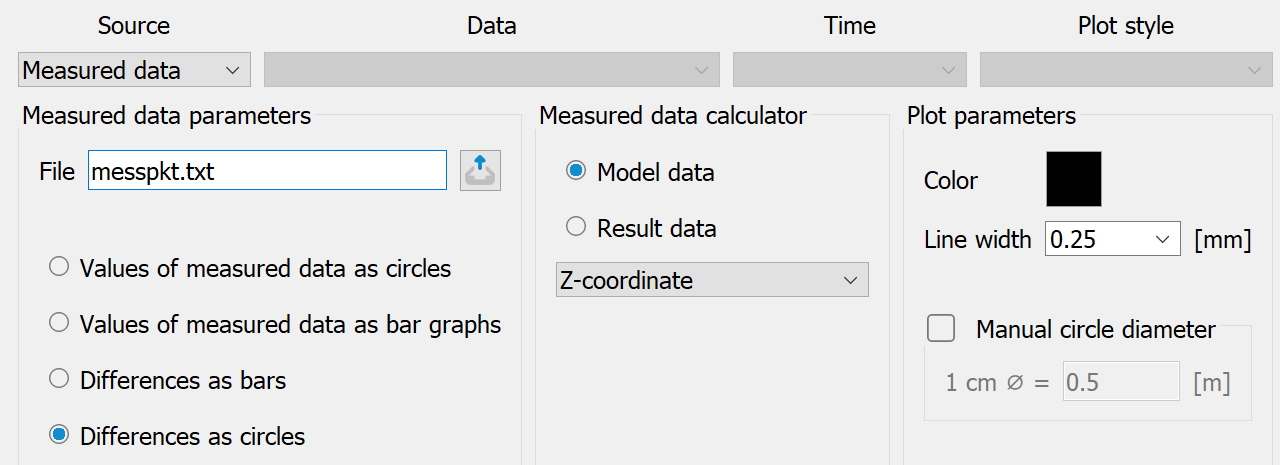The image size is (1280, 465).
Task: Click into the File input field messpkt.txt
Action: point(267,171)
